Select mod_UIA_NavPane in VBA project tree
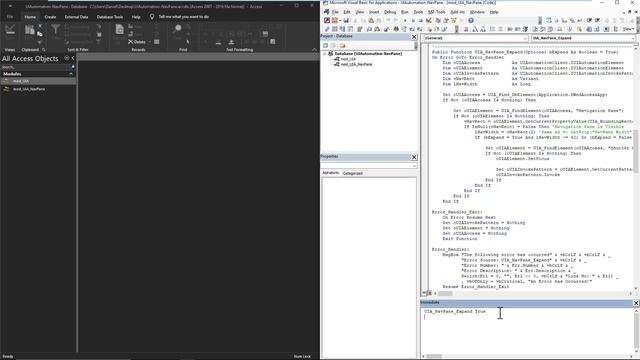The image size is (640, 360). click(x=356, y=64)
